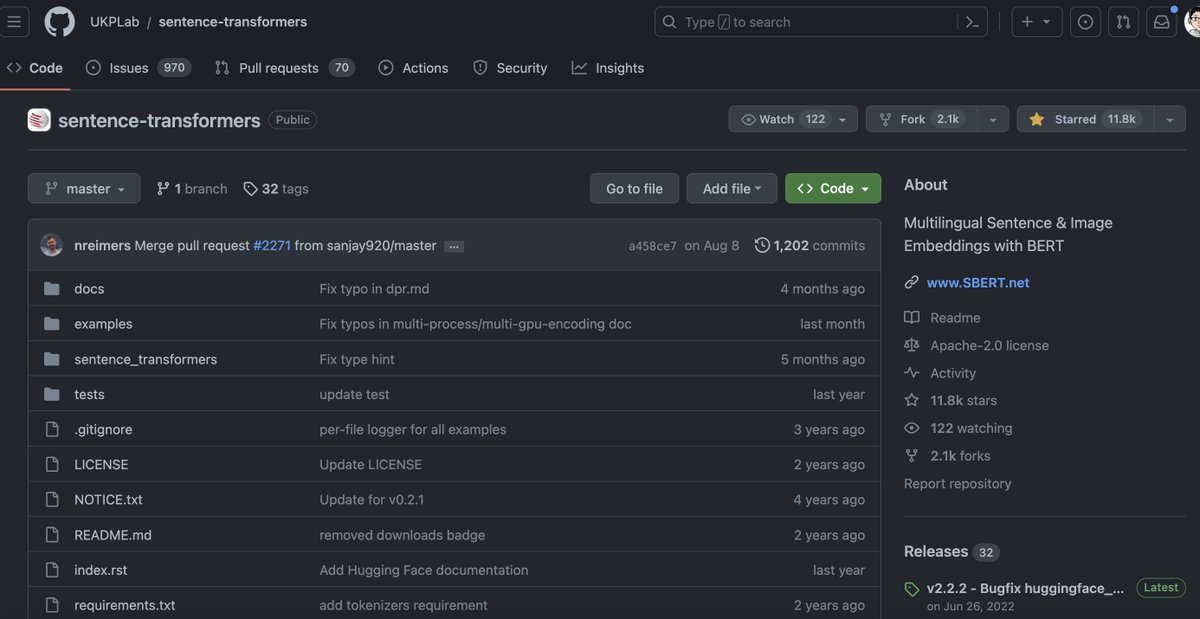Switch to the Code tab
Image resolution: width=1200 pixels, height=619 pixels.
(35, 68)
